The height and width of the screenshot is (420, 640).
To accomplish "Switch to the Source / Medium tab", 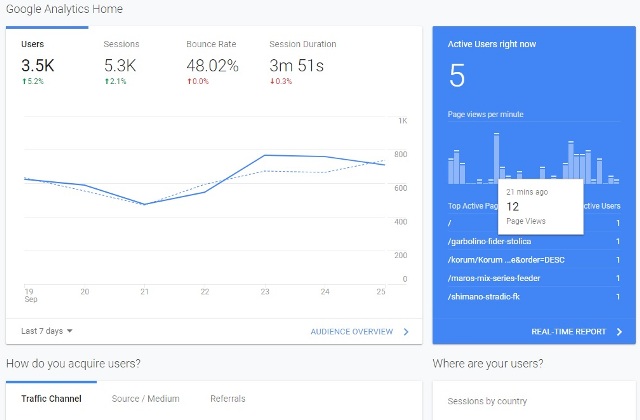I will pos(145,398).
